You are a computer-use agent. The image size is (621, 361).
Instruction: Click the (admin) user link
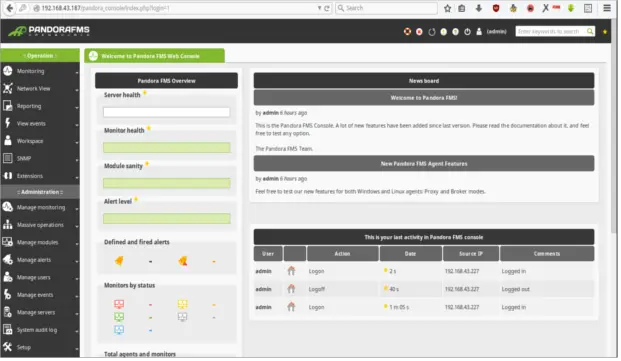click(x=496, y=32)
